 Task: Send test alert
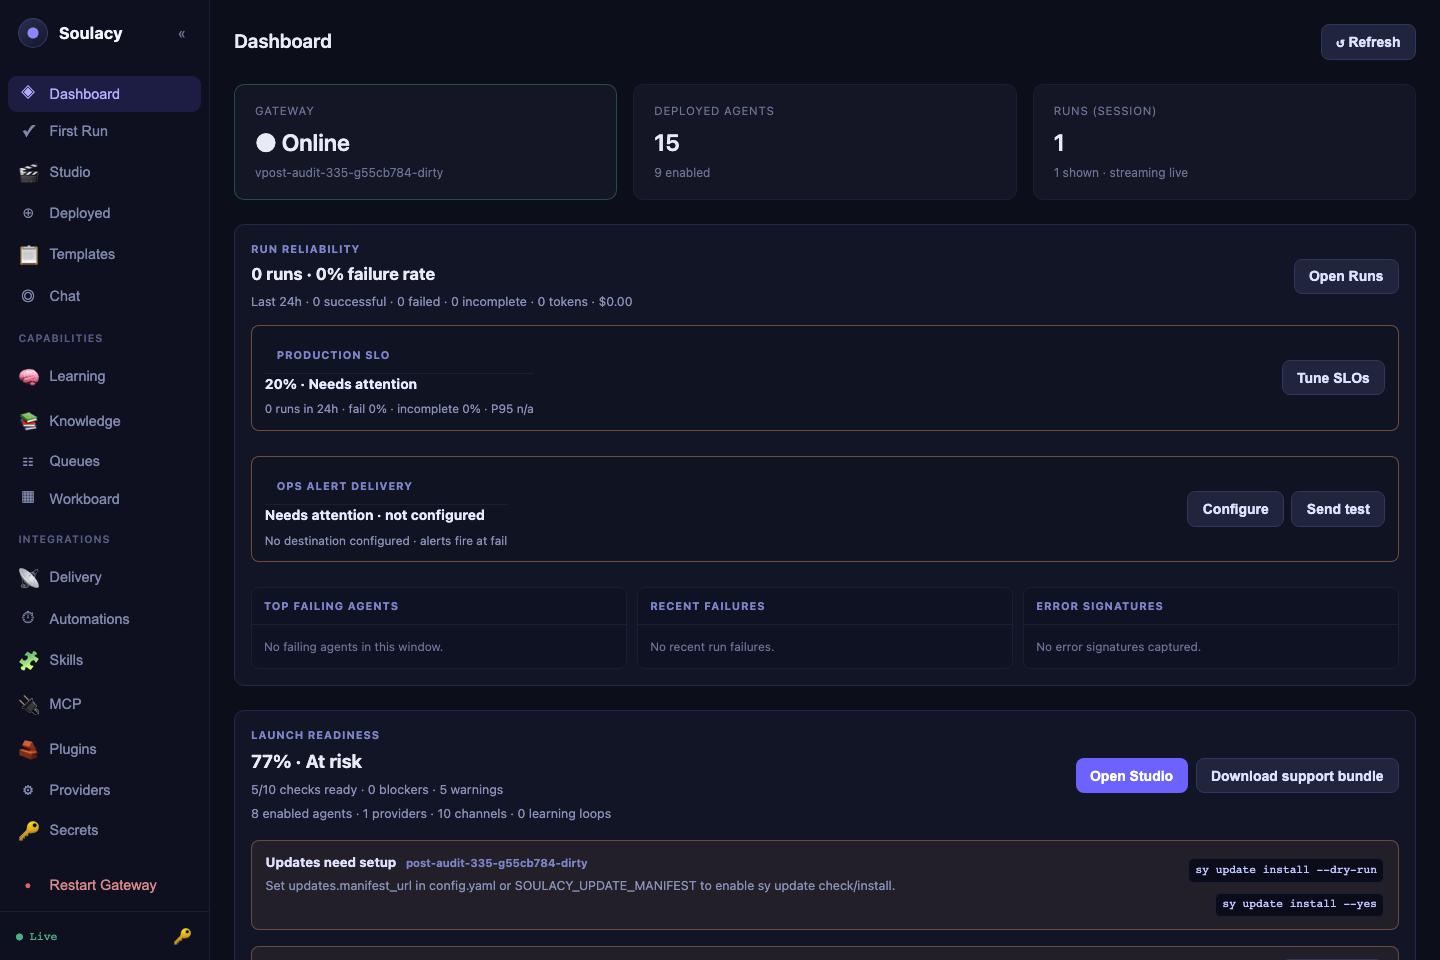(1338, 509)
